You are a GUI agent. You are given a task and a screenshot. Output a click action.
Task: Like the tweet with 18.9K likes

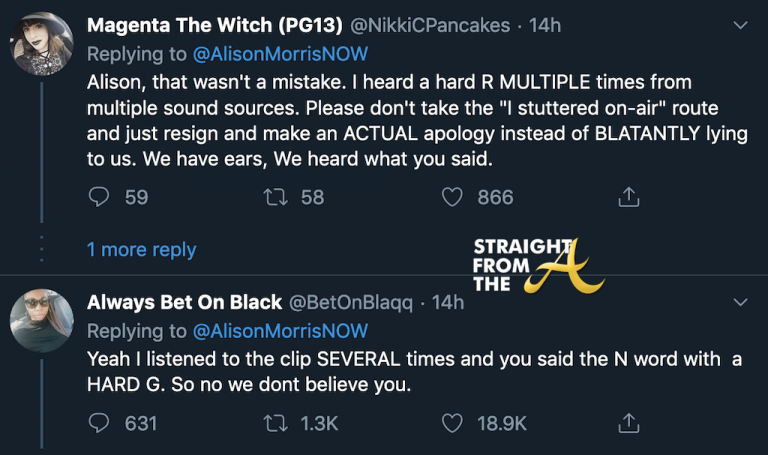(x=453, y=423)
